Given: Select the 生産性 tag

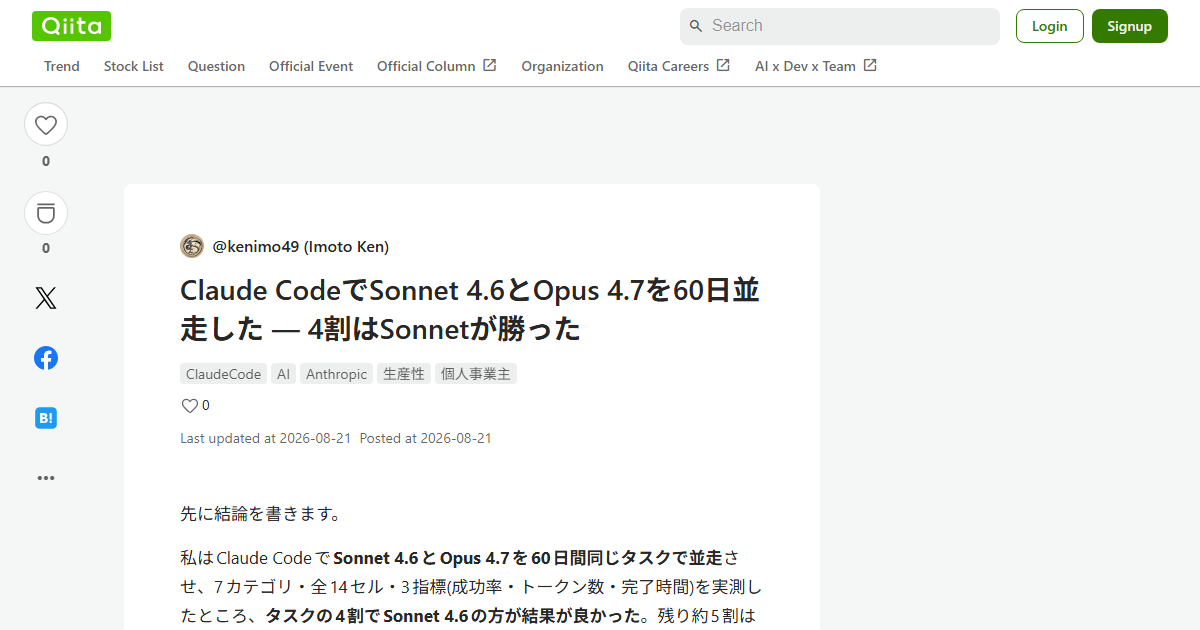Looking at the screenshot, I should [404, 374].
